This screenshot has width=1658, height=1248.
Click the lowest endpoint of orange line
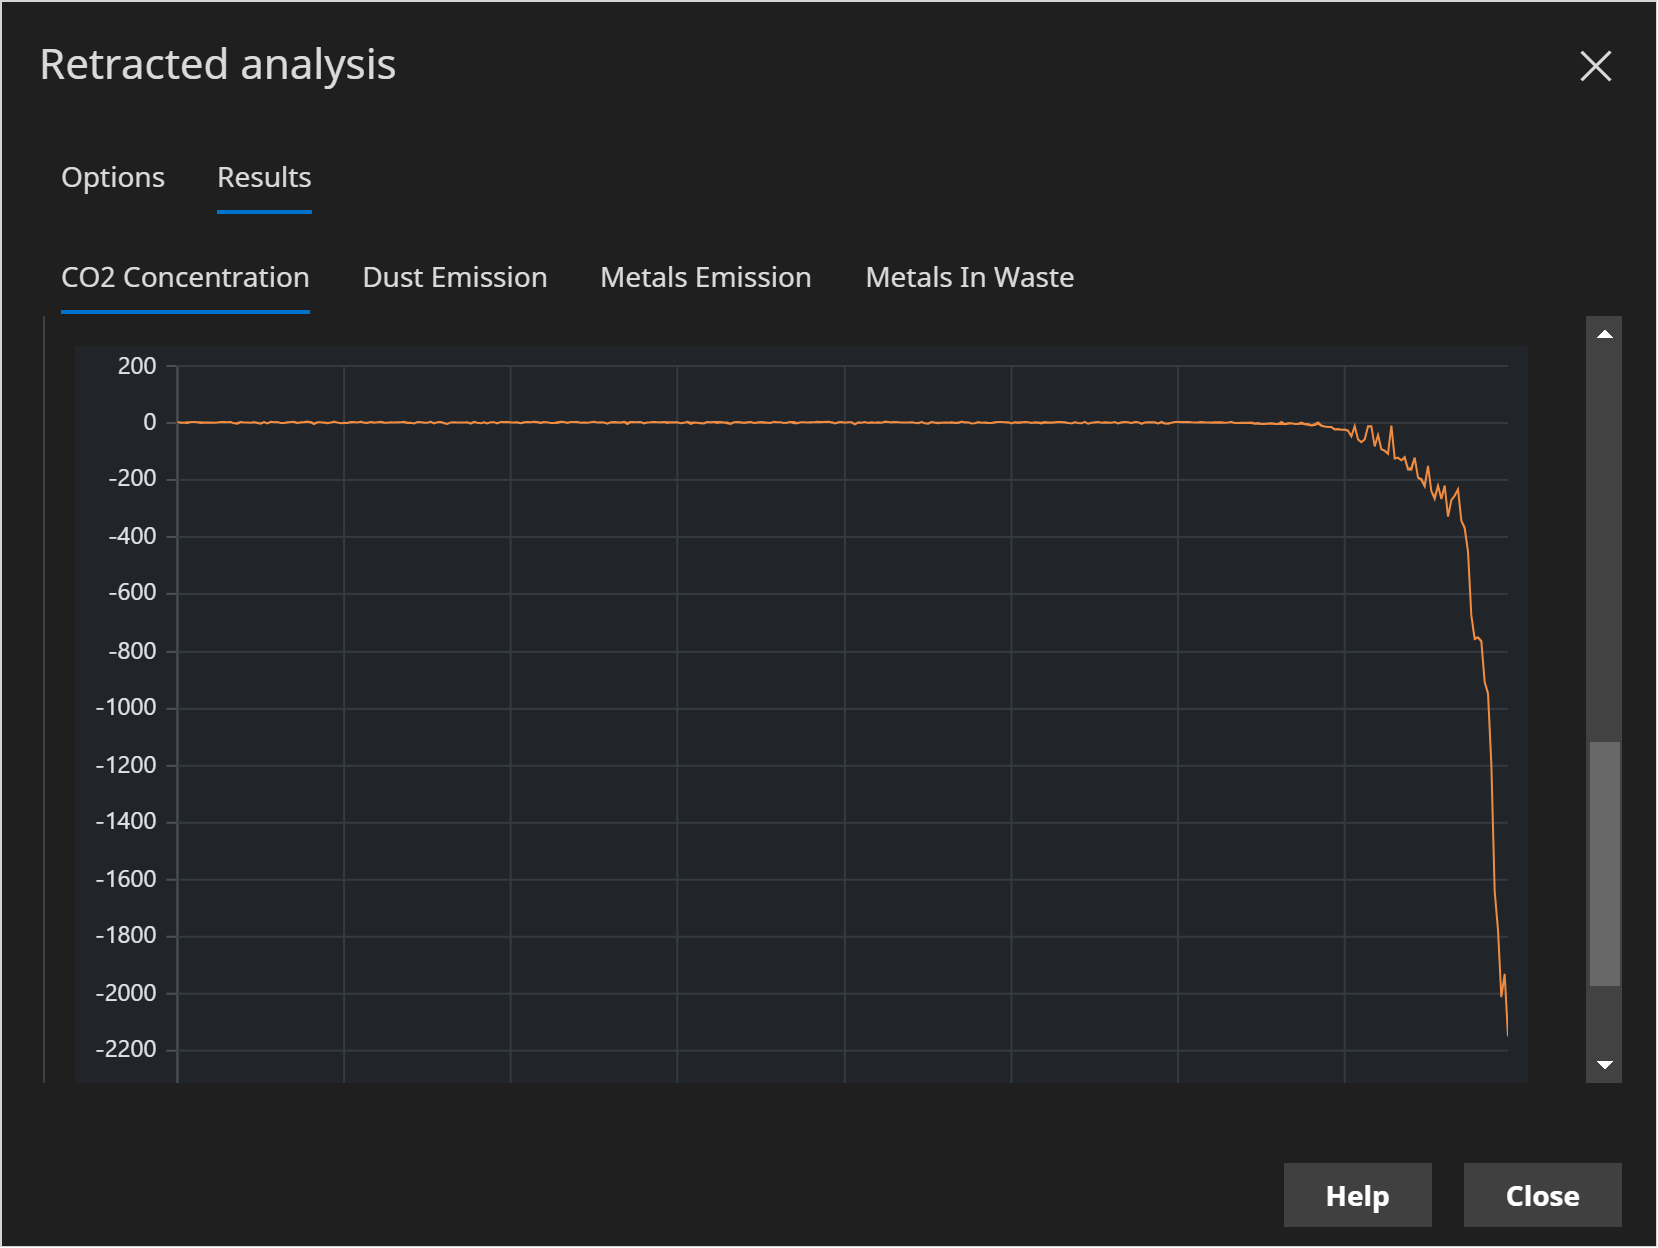click(x=1507, y=1035)
